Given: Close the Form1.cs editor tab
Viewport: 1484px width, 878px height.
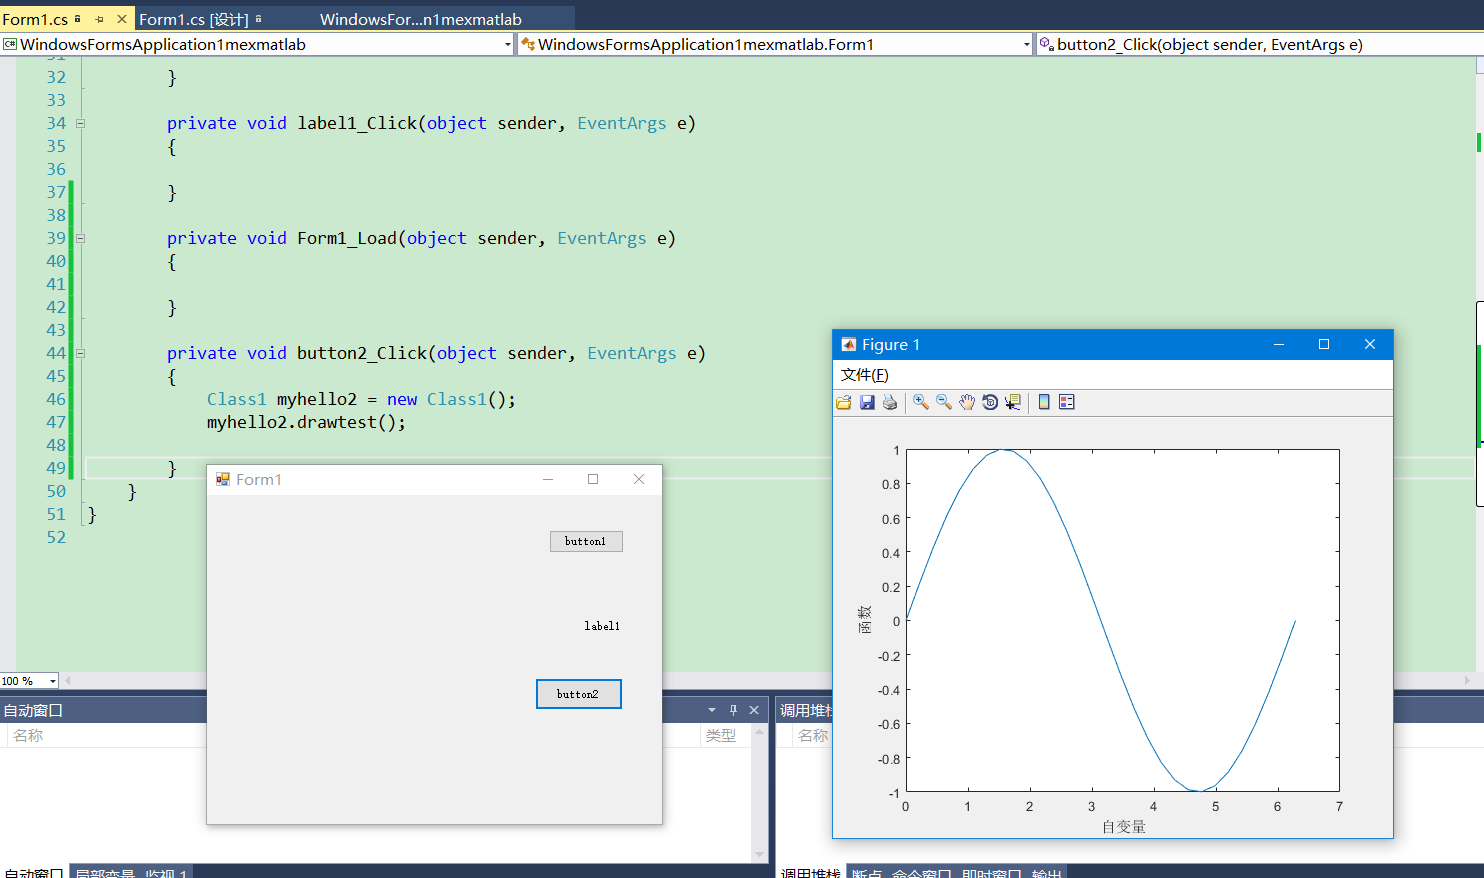Looking at the screenshot, I should [x=122, y=19].
